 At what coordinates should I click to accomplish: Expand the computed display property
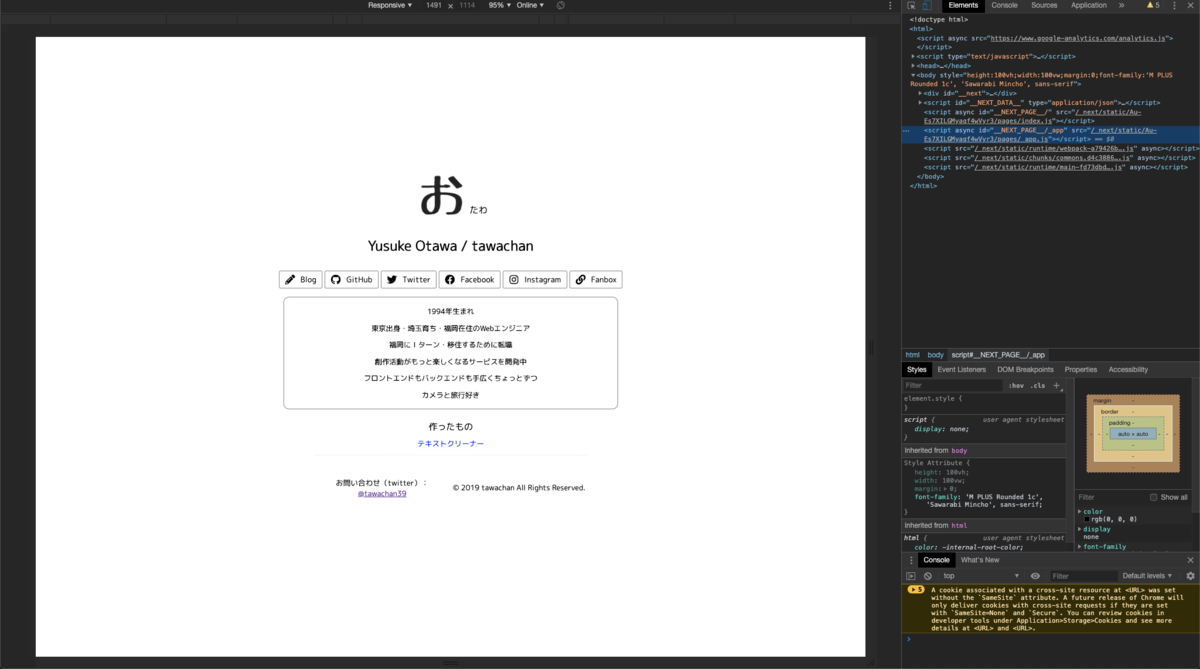tap(1080, 529)
